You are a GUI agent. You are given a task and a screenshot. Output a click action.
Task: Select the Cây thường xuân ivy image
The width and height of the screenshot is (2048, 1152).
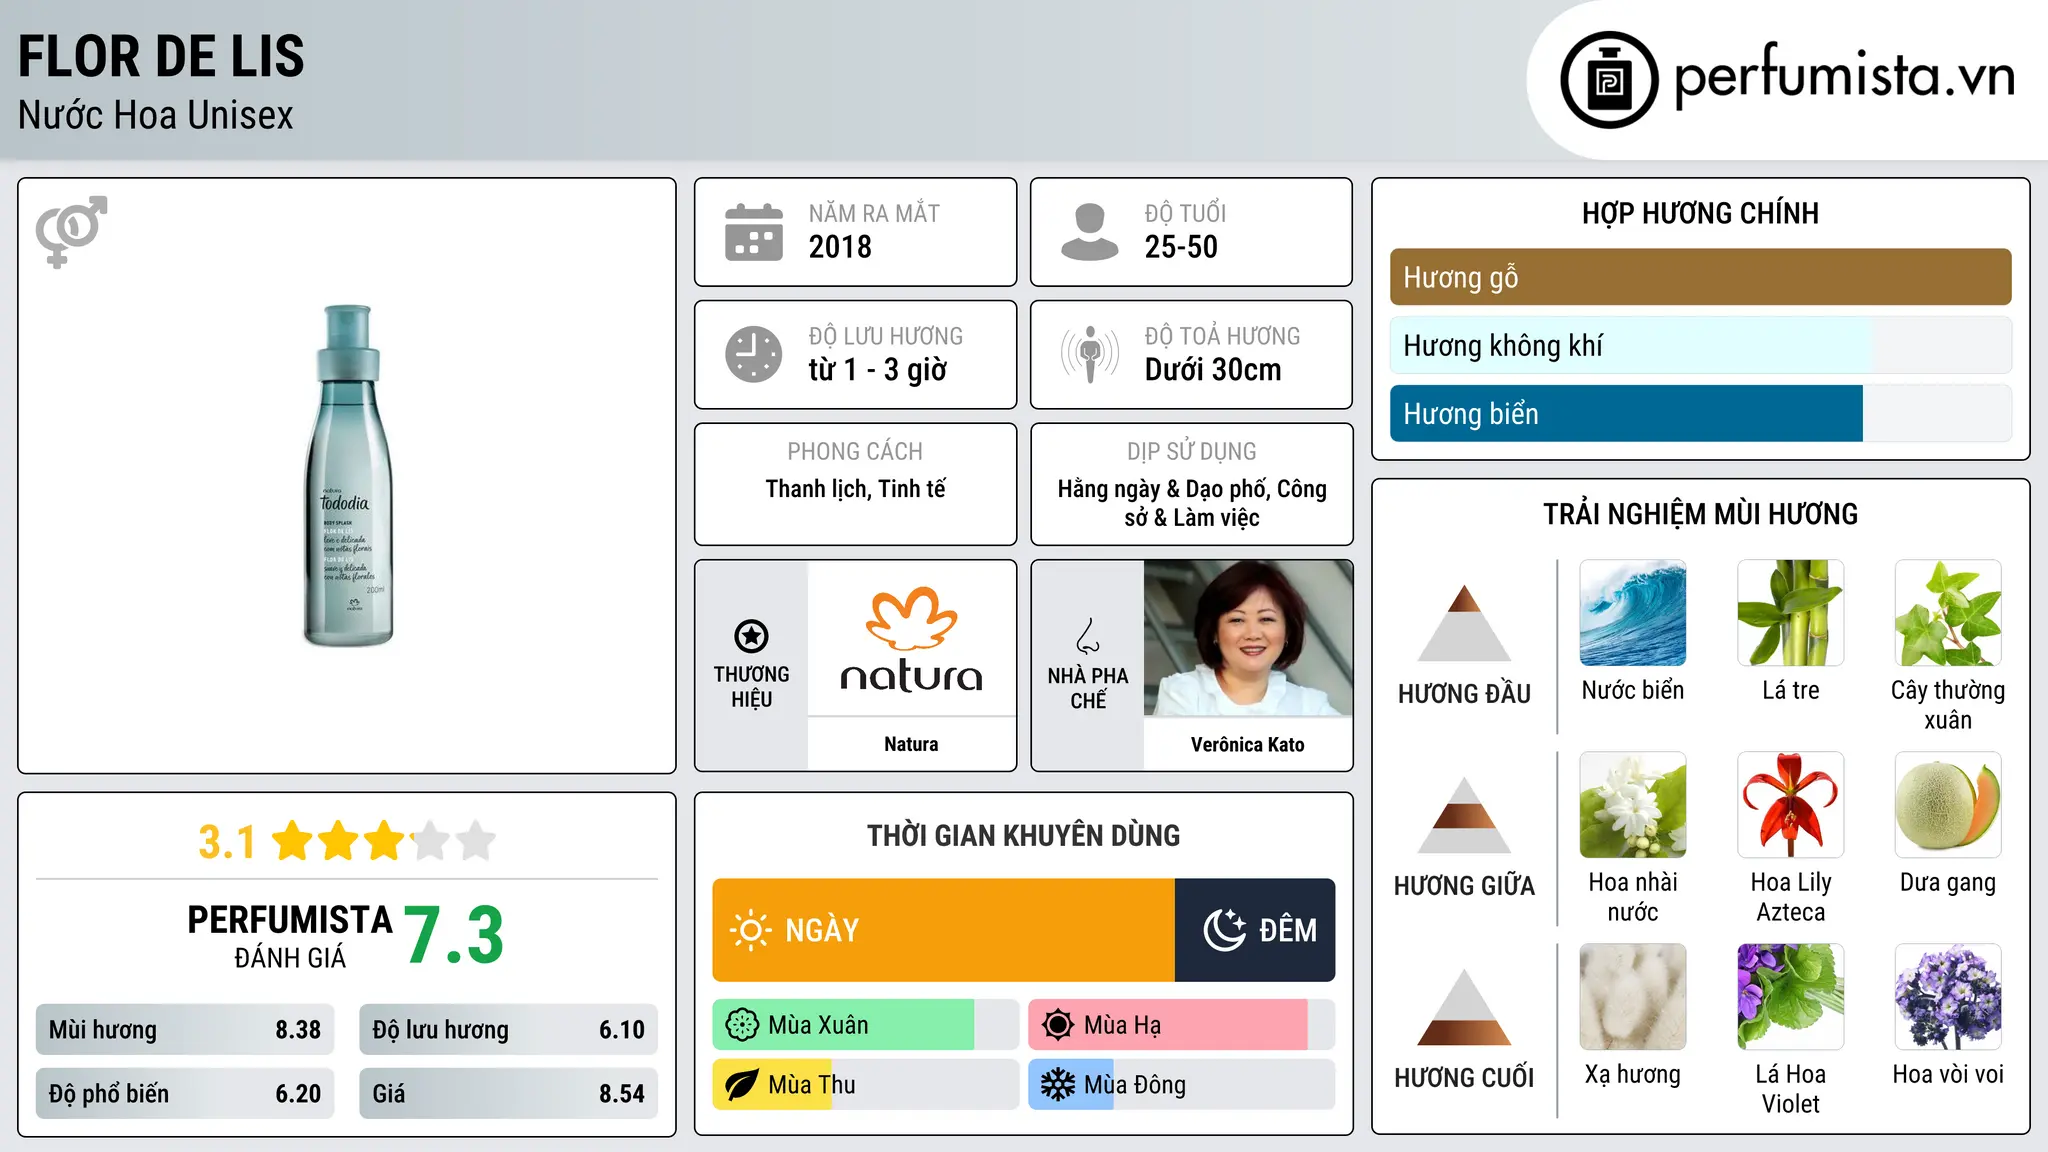(1948, 613)
